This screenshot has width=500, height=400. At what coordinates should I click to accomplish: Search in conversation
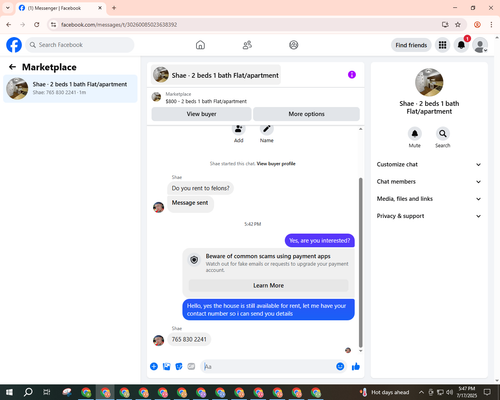tap(443, 134)
